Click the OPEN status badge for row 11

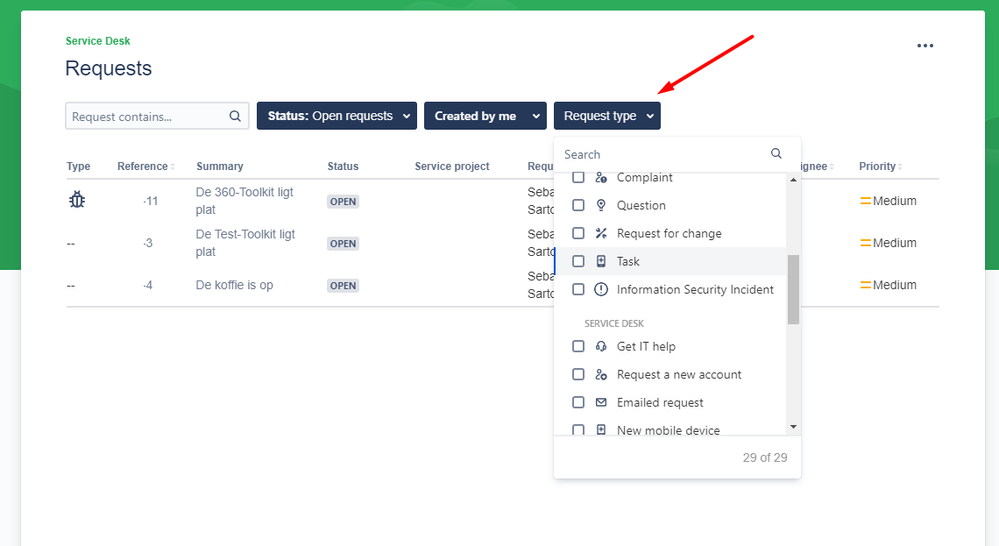(x=343, y=201)
